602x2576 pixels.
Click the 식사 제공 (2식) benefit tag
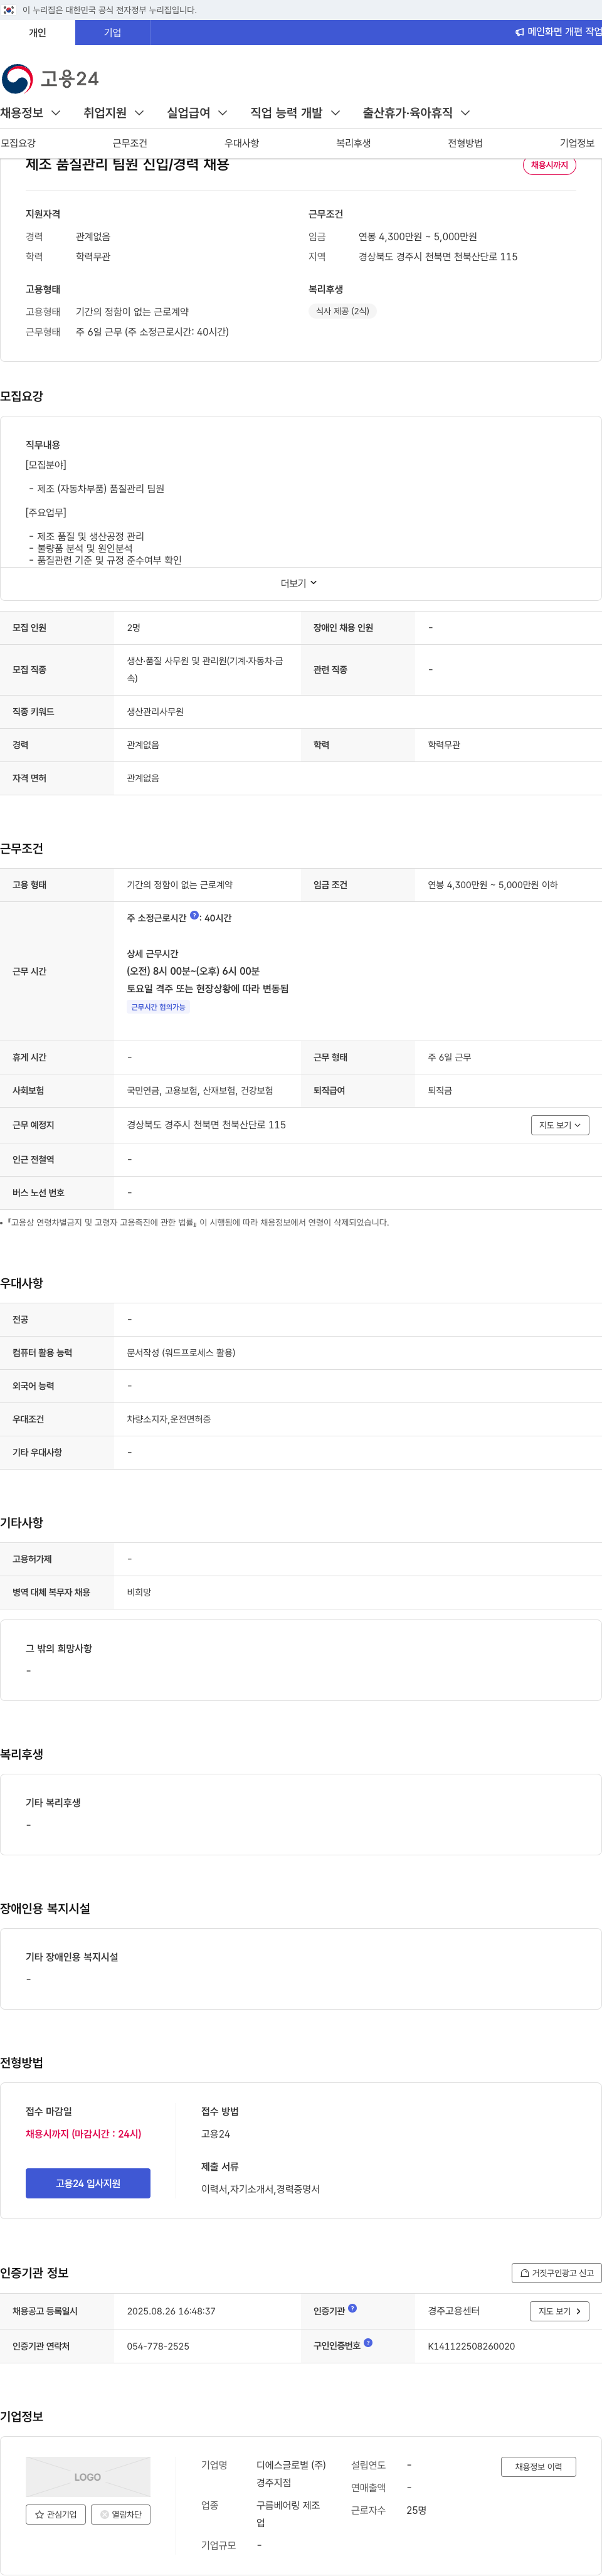pyautogui.click(x=342, y=311)
